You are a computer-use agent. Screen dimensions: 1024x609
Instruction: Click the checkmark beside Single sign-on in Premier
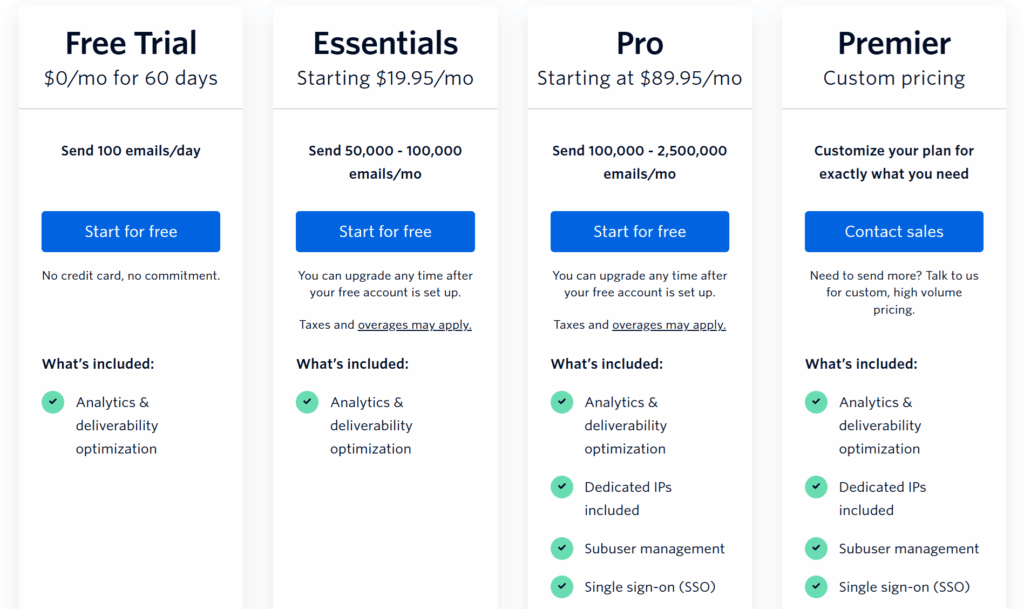tap(816, 586)
